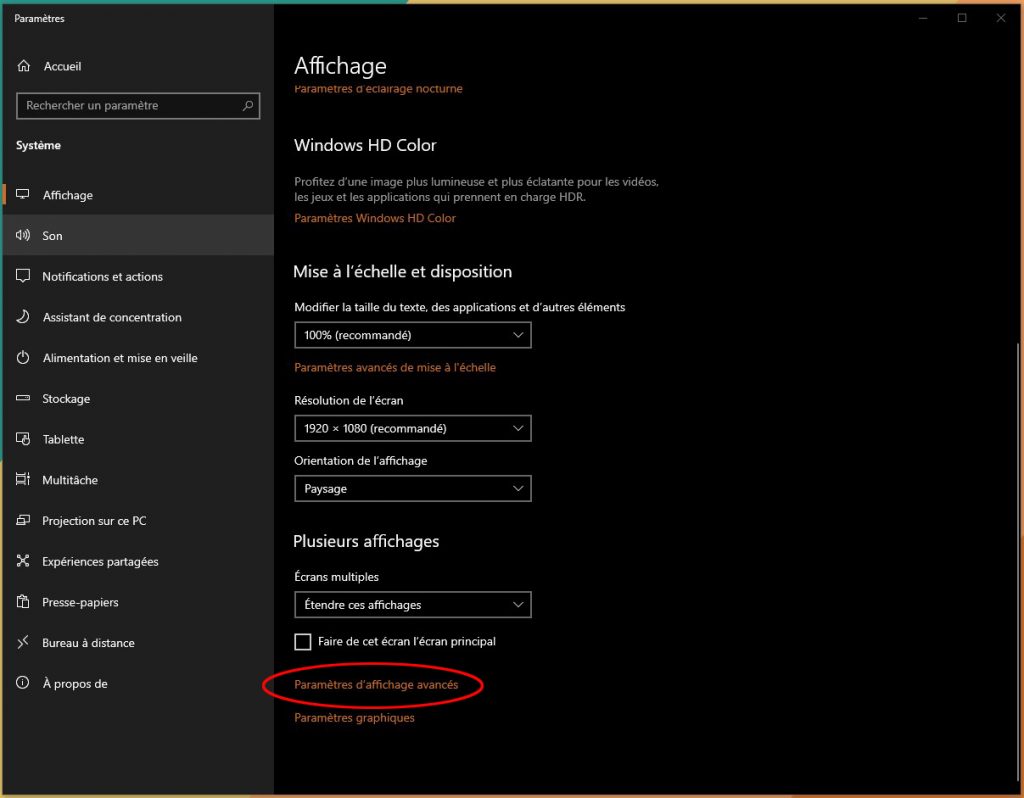Check 'Faire de cet écran l'écran principal'
Screen dimensions: 1024x798
click(x=303, y=642)
